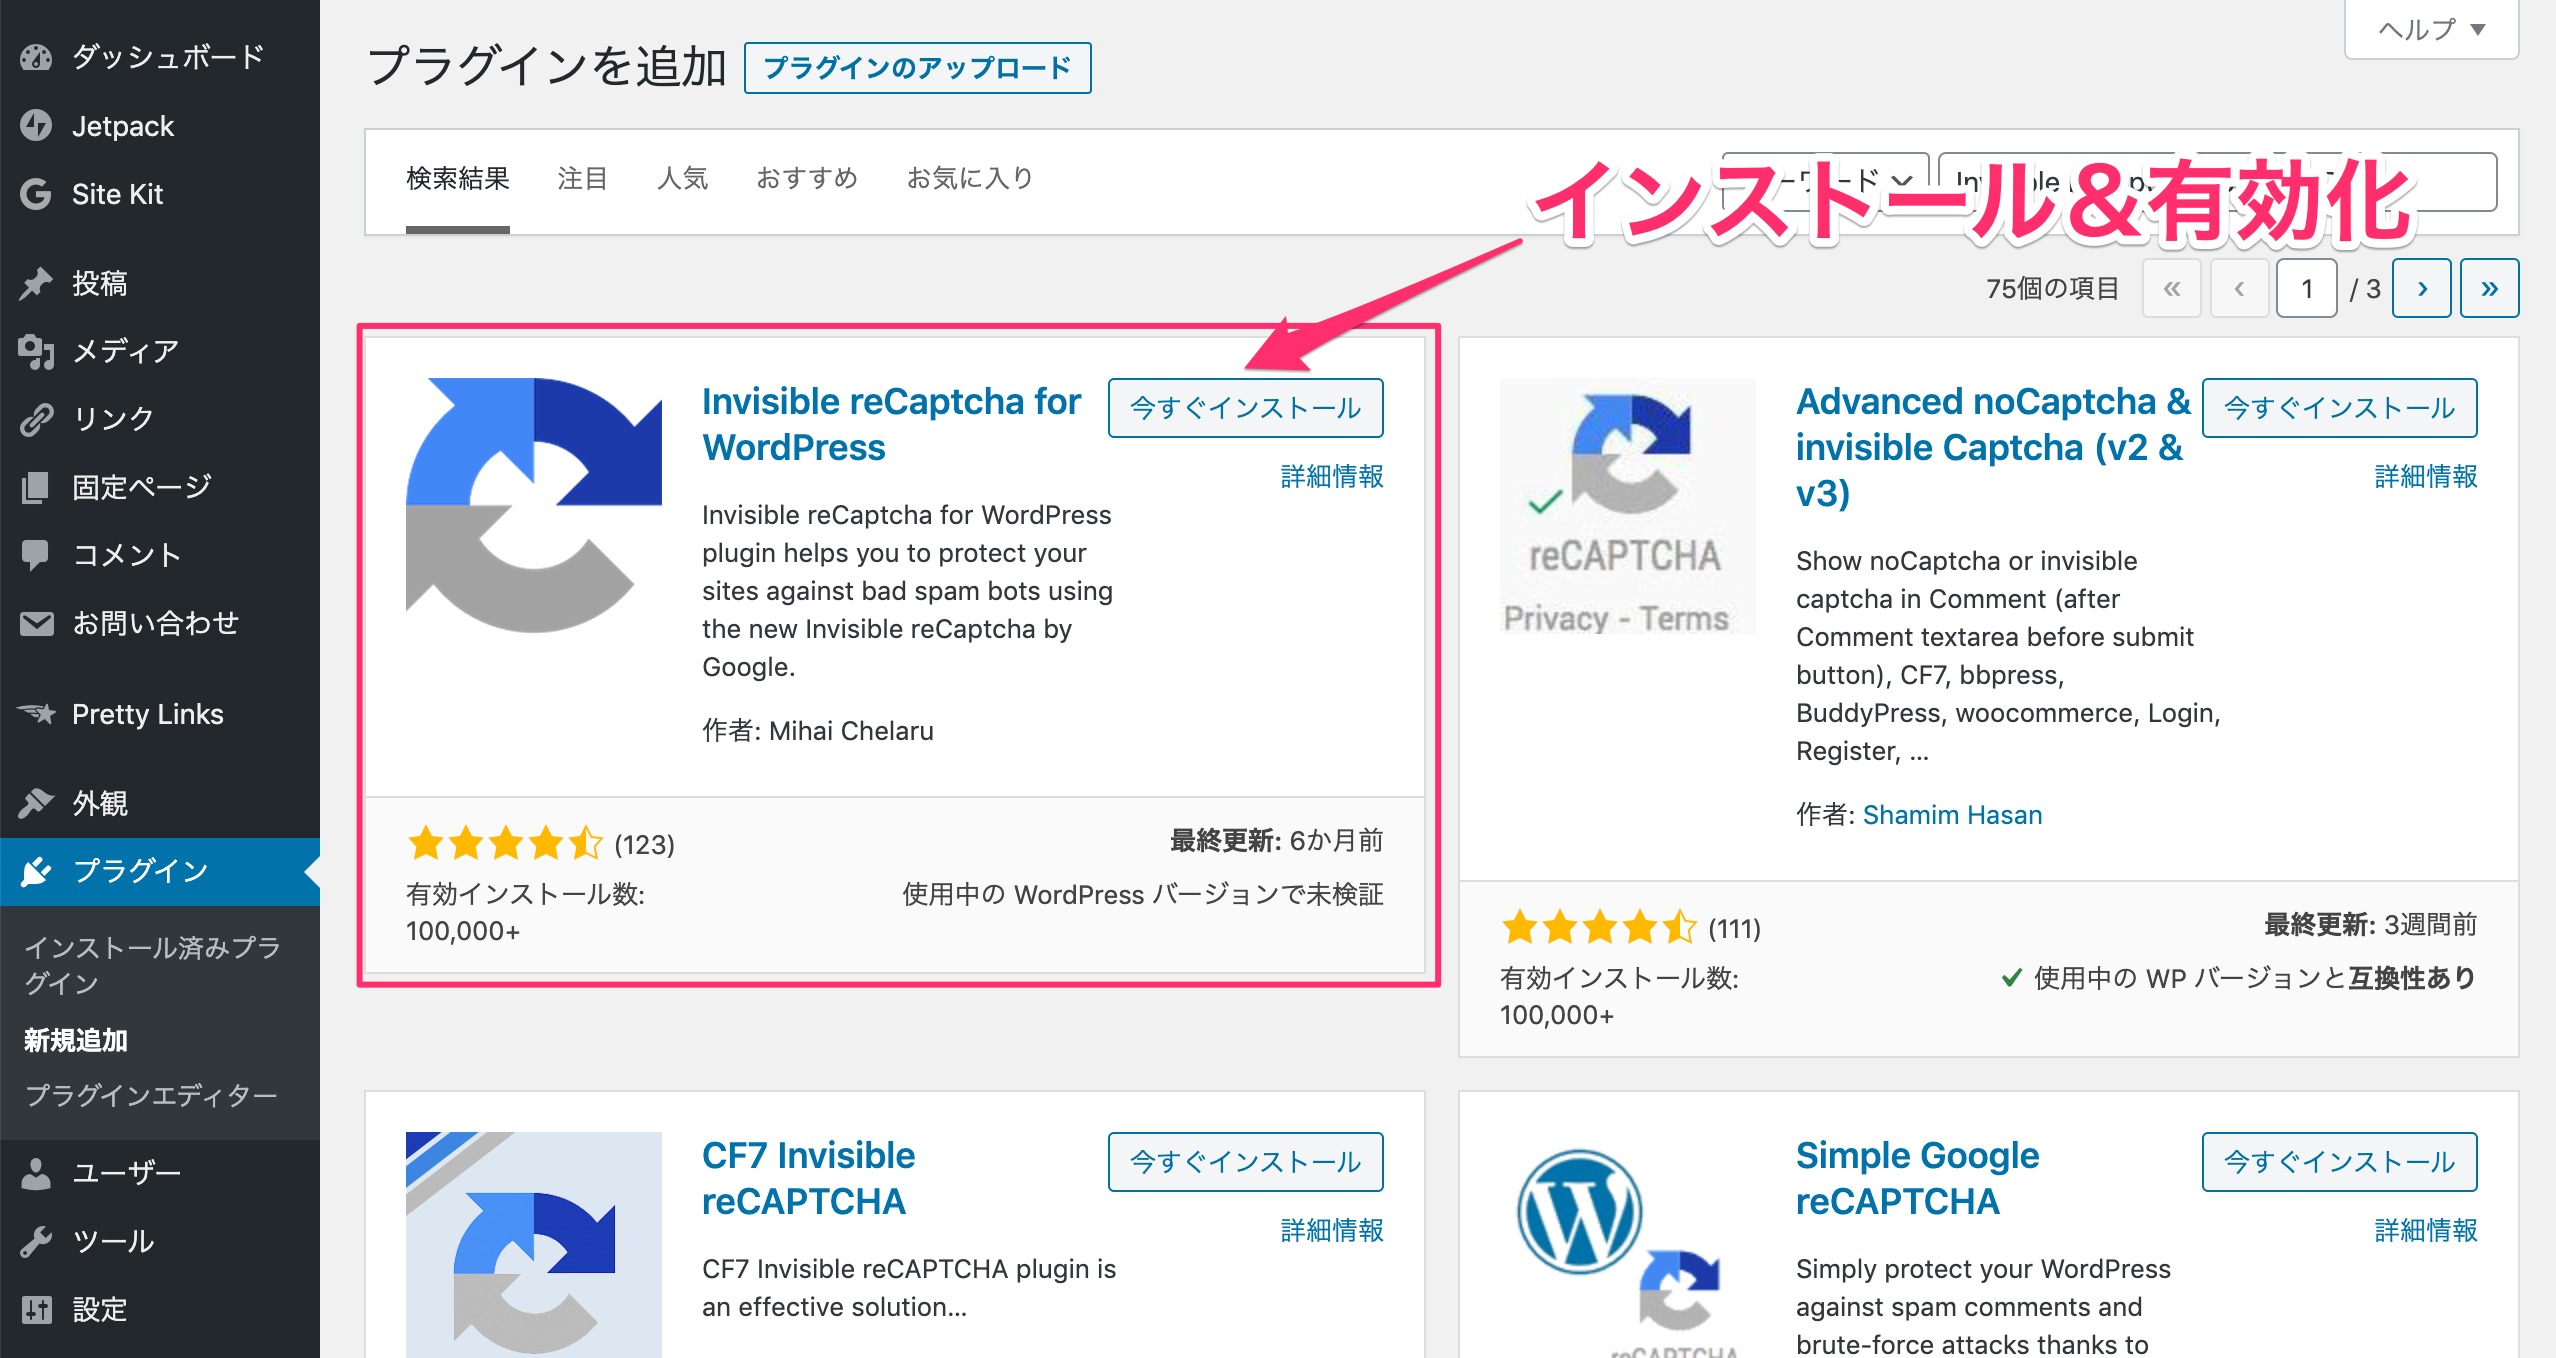Image resolution: width=2556 pixels, height=1358 pixels.
Task: Open プラグインエディター submenu item
Action: 151,1097
